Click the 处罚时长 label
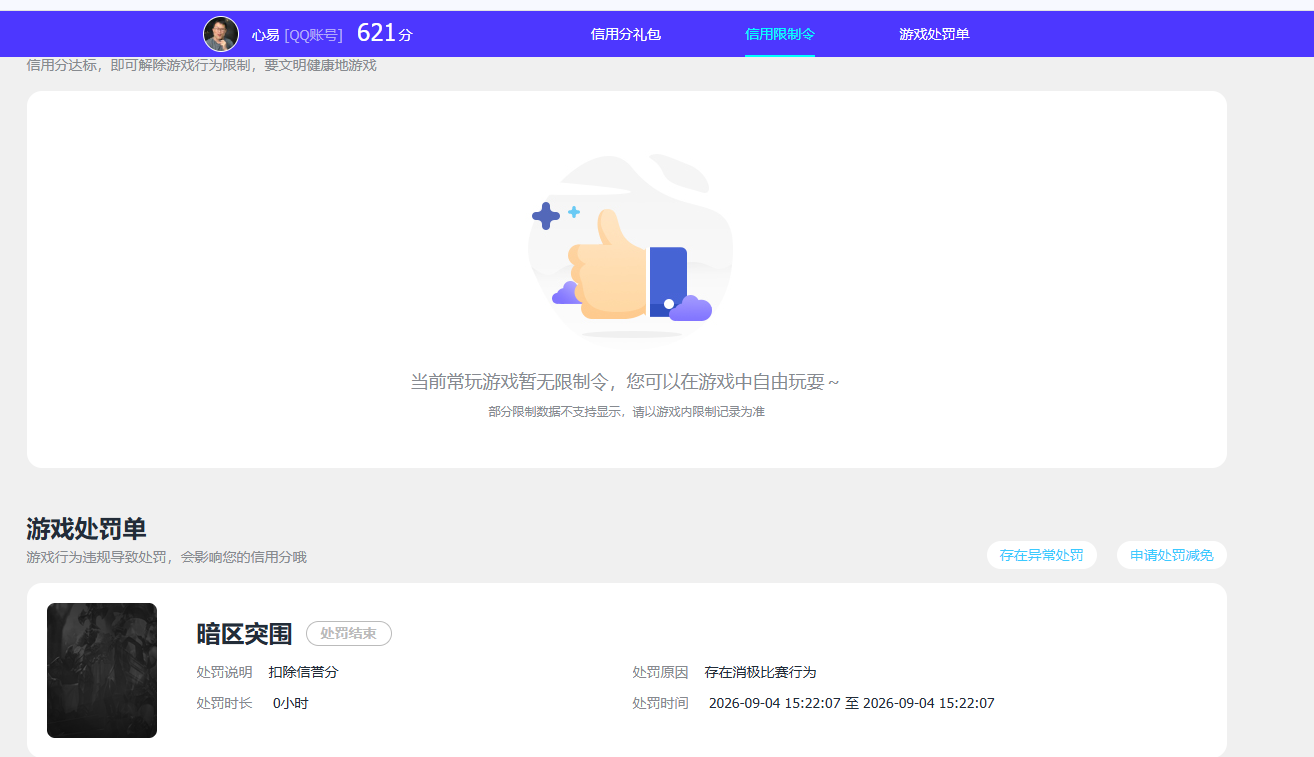The image size is (1314, 757). 225,703
